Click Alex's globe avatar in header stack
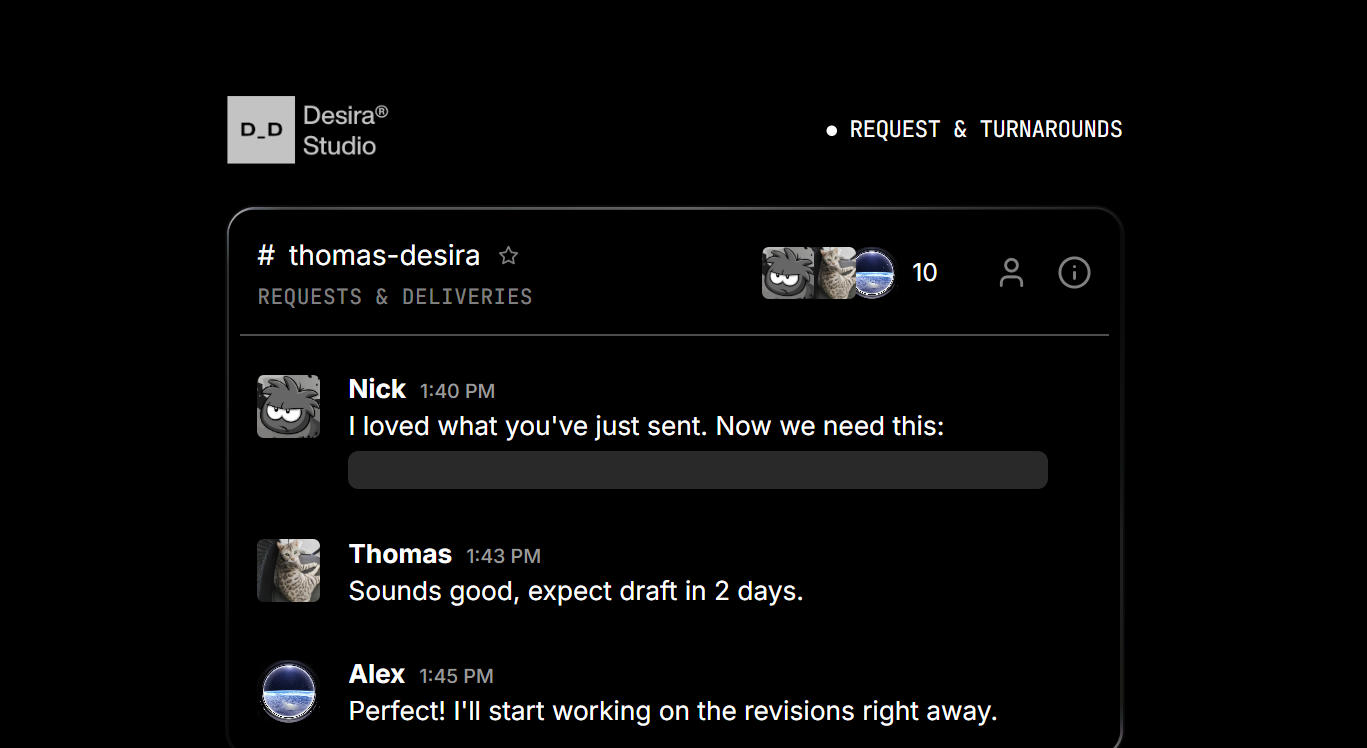Viewport: 1367px width, 748px height. pyautogui.click(x=874, y=273)
